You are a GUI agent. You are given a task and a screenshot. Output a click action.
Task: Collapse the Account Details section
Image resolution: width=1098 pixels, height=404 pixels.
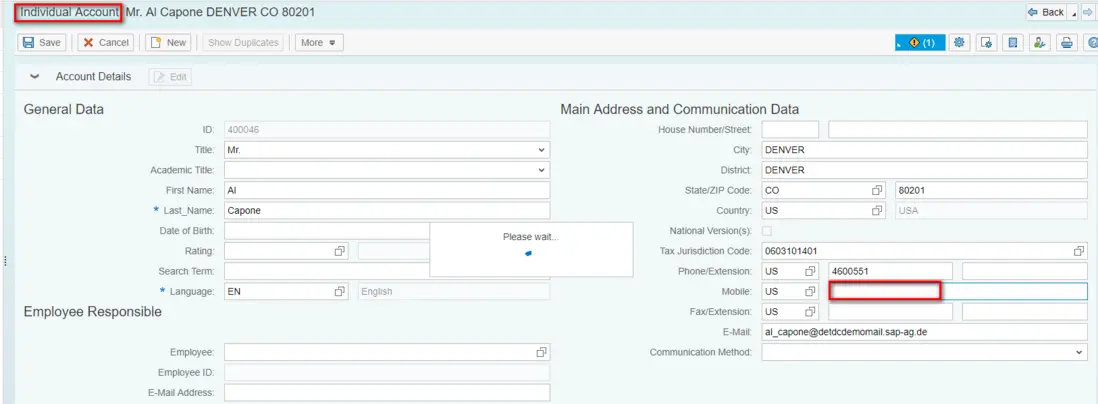(x=35, y=77)
